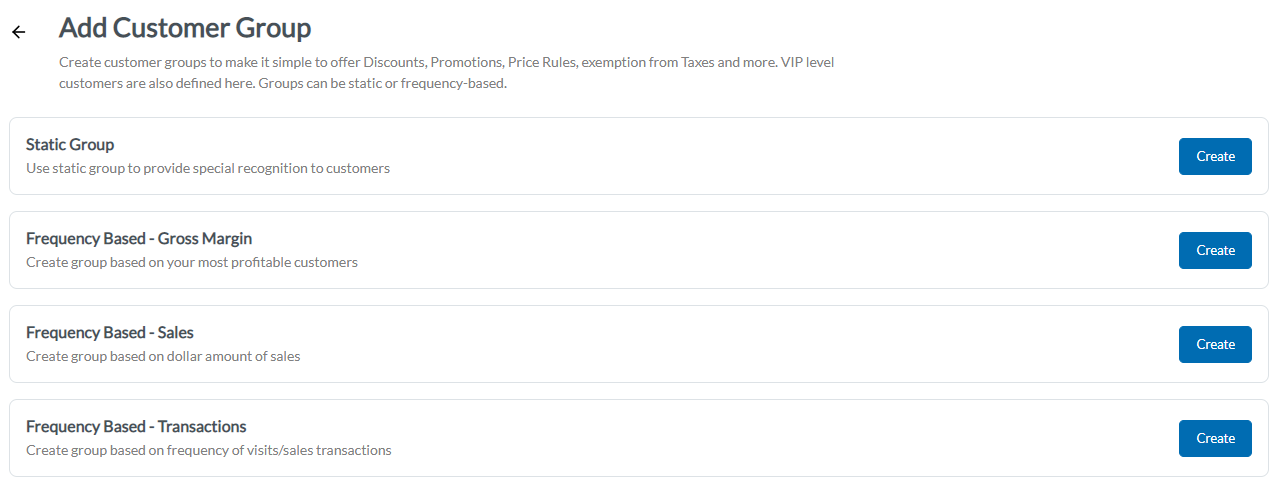Select the Frequency Based - Sales title
Screen dimensions: 1283x496
[x=110, y=333]
